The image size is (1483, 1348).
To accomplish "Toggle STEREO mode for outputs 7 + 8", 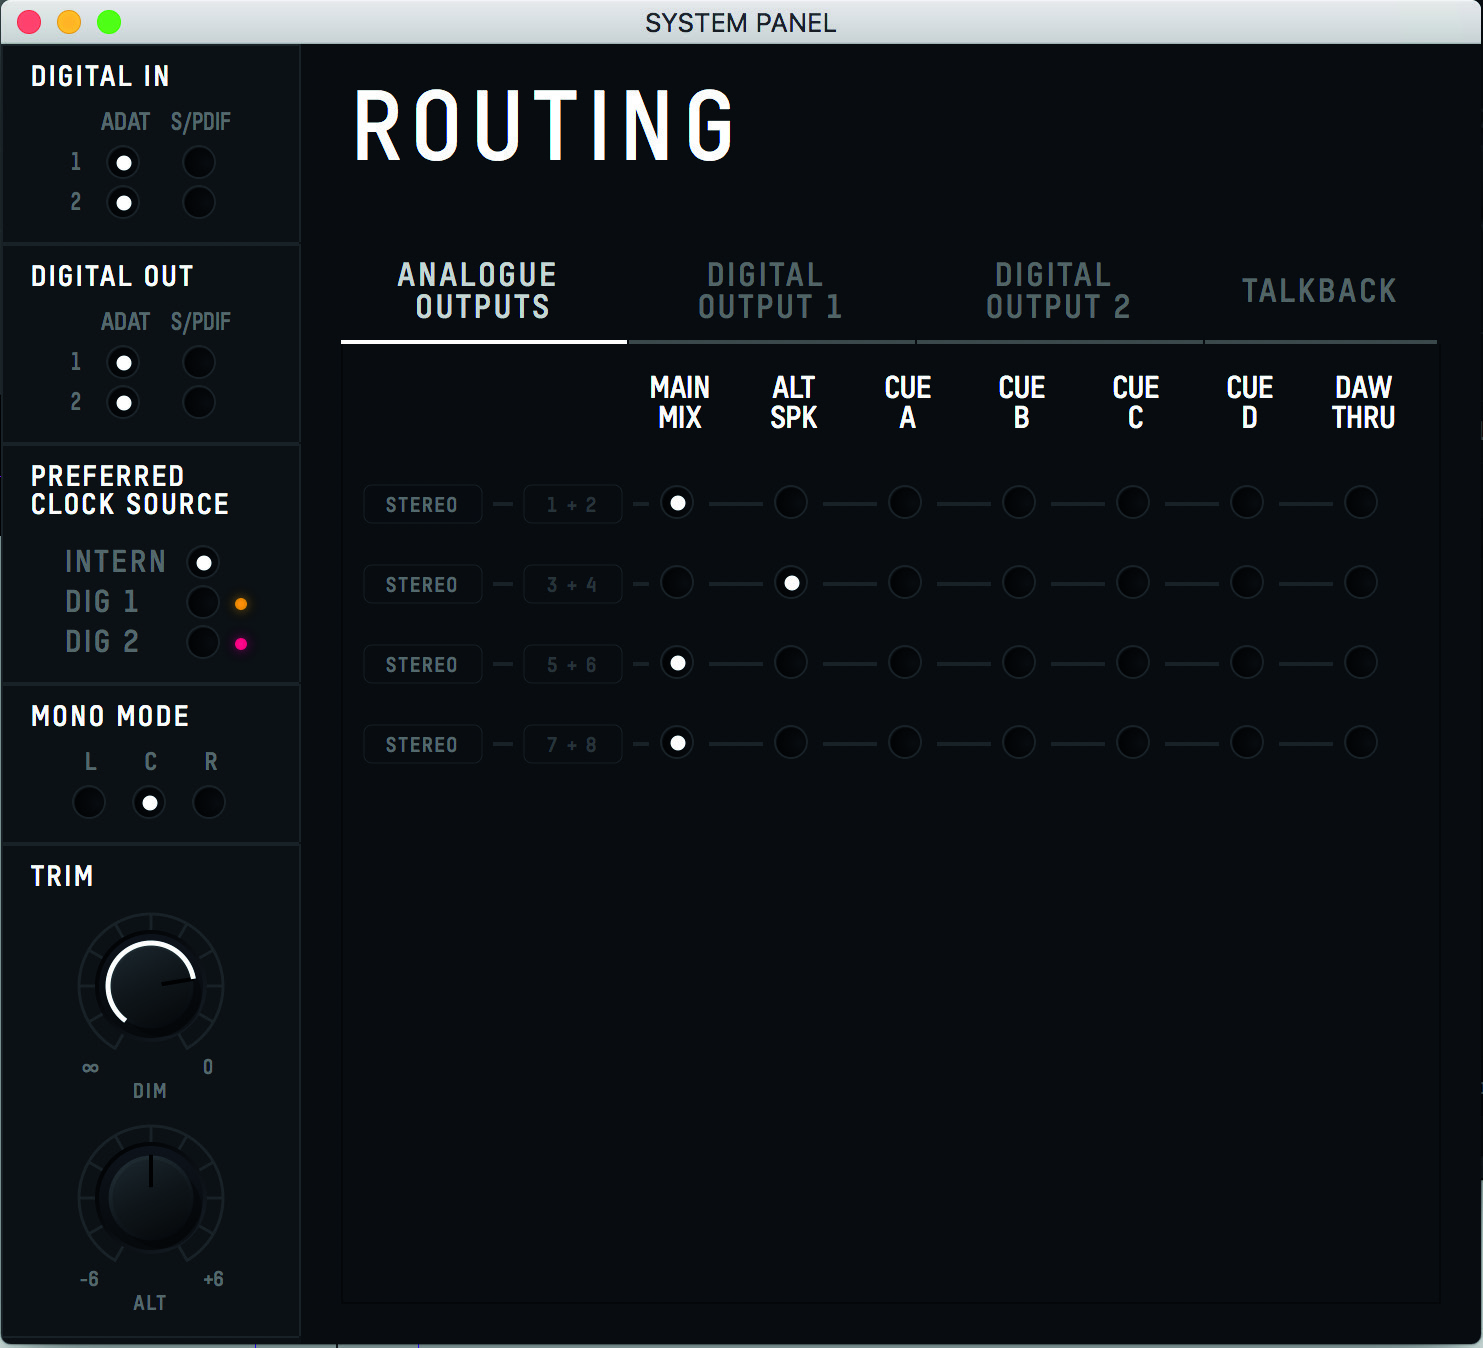I will click(x=422, y=744).
